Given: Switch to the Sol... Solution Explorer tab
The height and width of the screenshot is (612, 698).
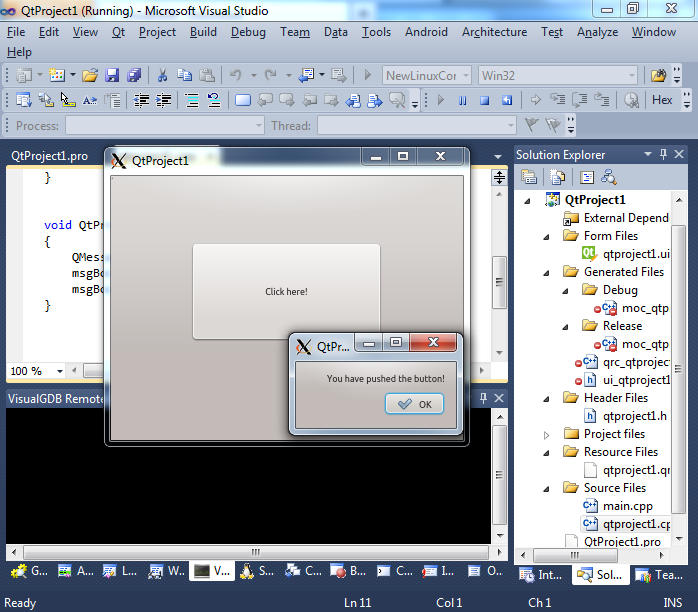Looking at the screenshot, I should 601,575.
